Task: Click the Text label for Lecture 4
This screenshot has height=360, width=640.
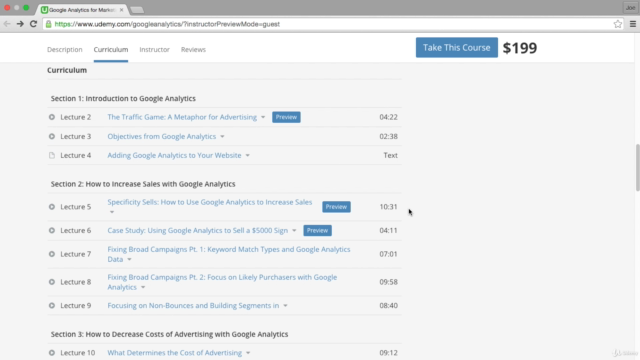Action: click(x=390, y=155)
